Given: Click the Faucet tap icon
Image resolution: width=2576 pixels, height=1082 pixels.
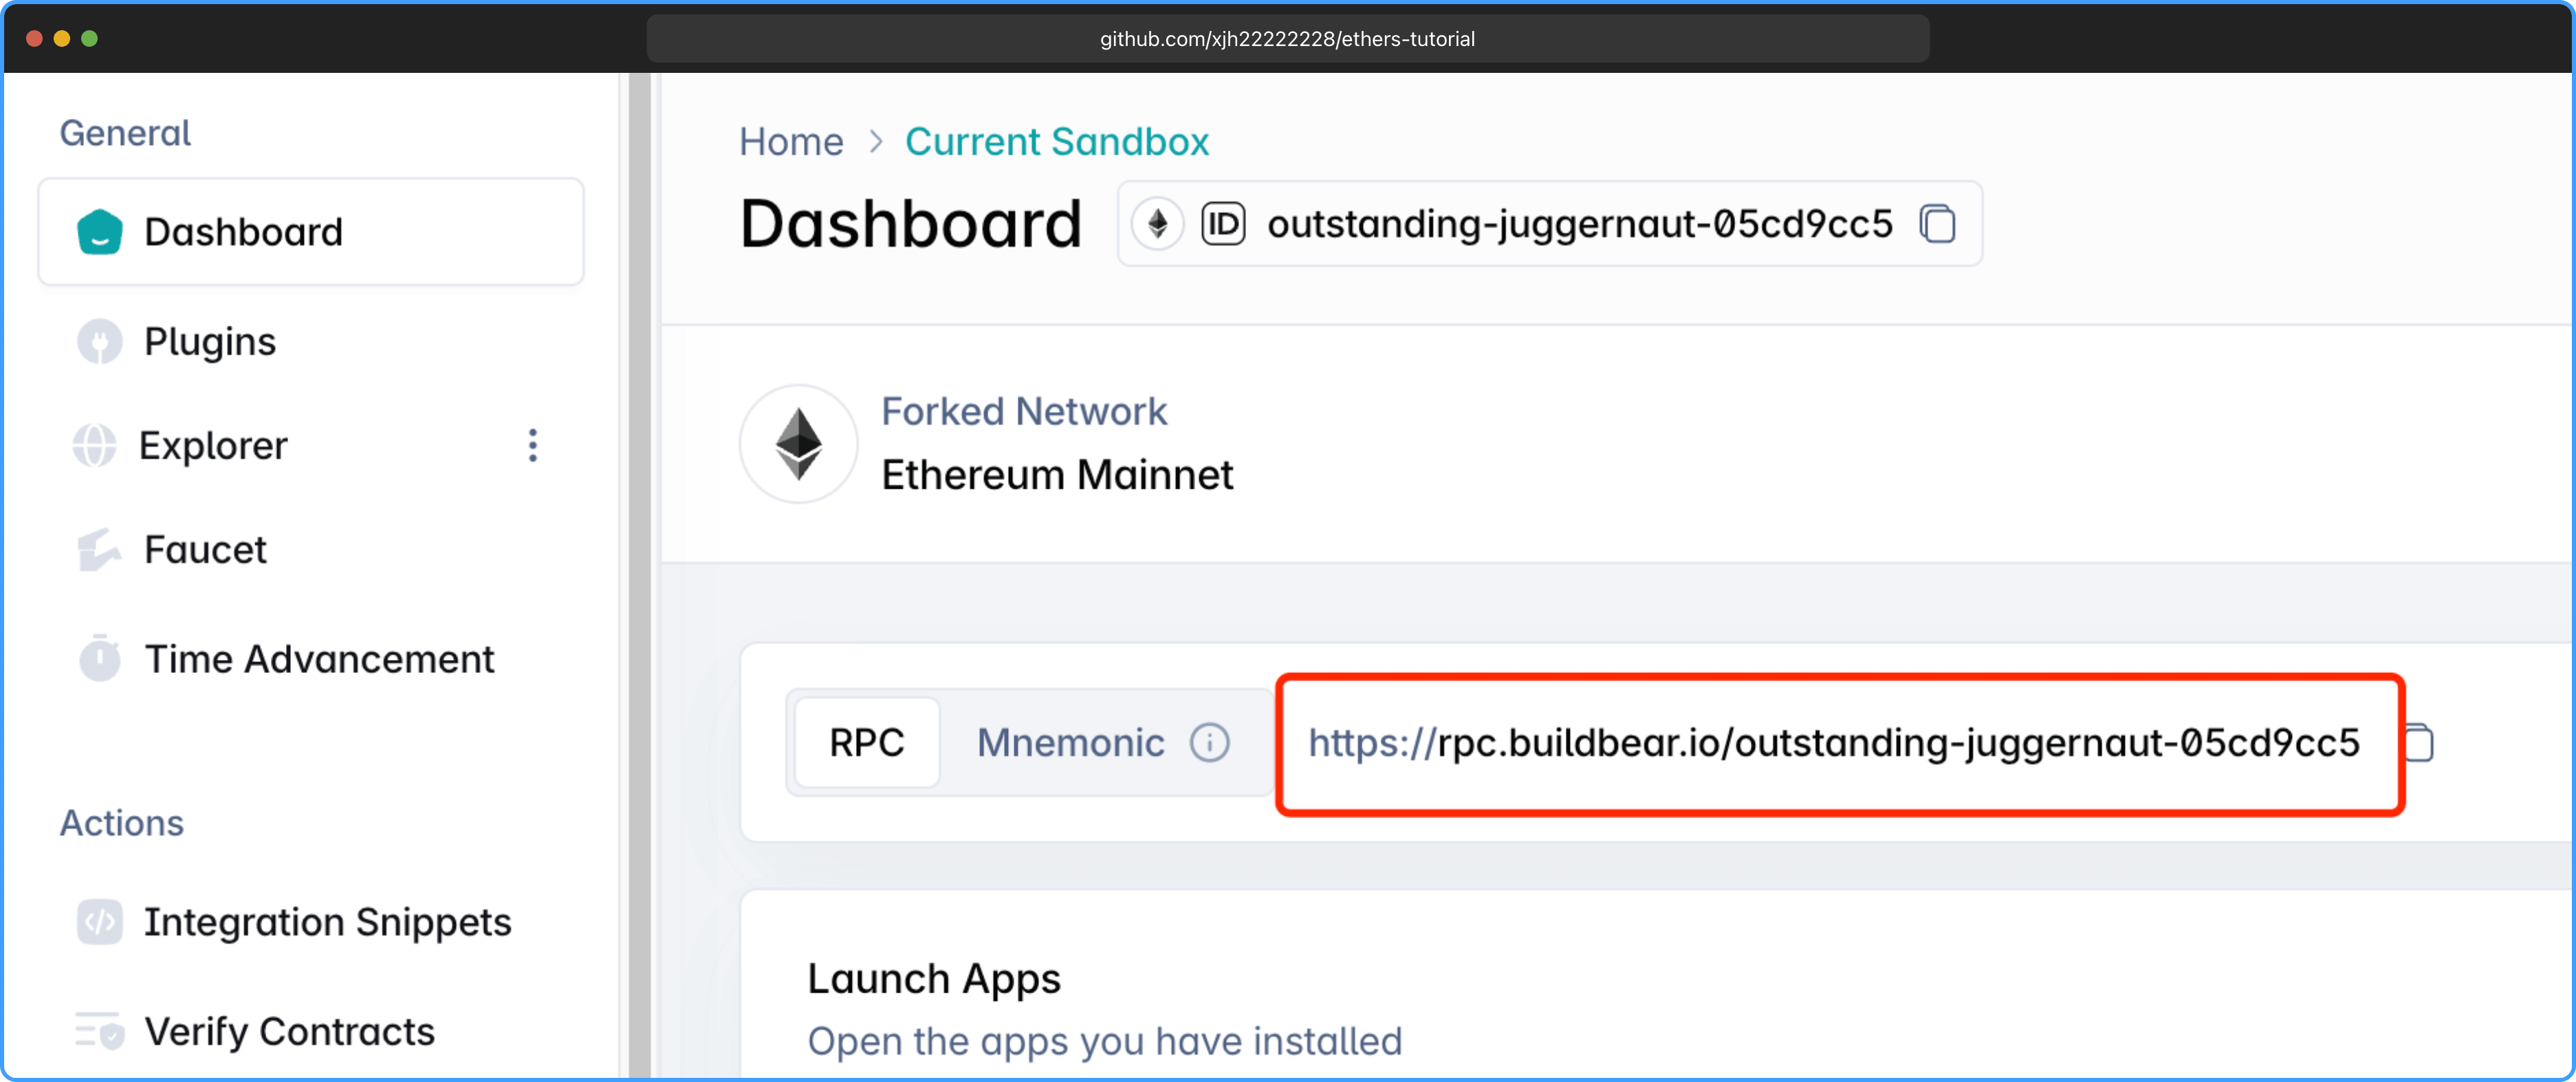Looking at the screenshot, I should coord(100,550).
